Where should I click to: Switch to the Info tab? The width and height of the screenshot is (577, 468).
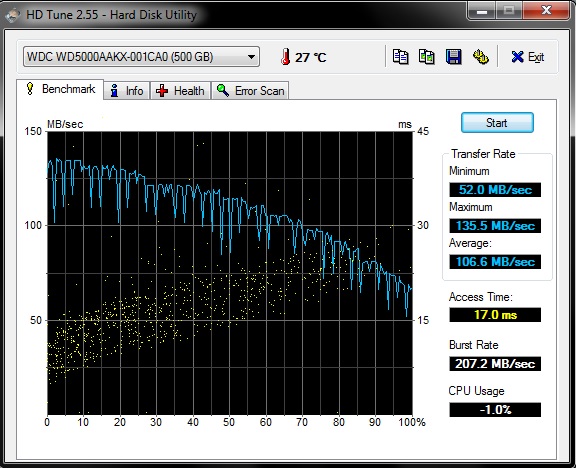point(127,91)
